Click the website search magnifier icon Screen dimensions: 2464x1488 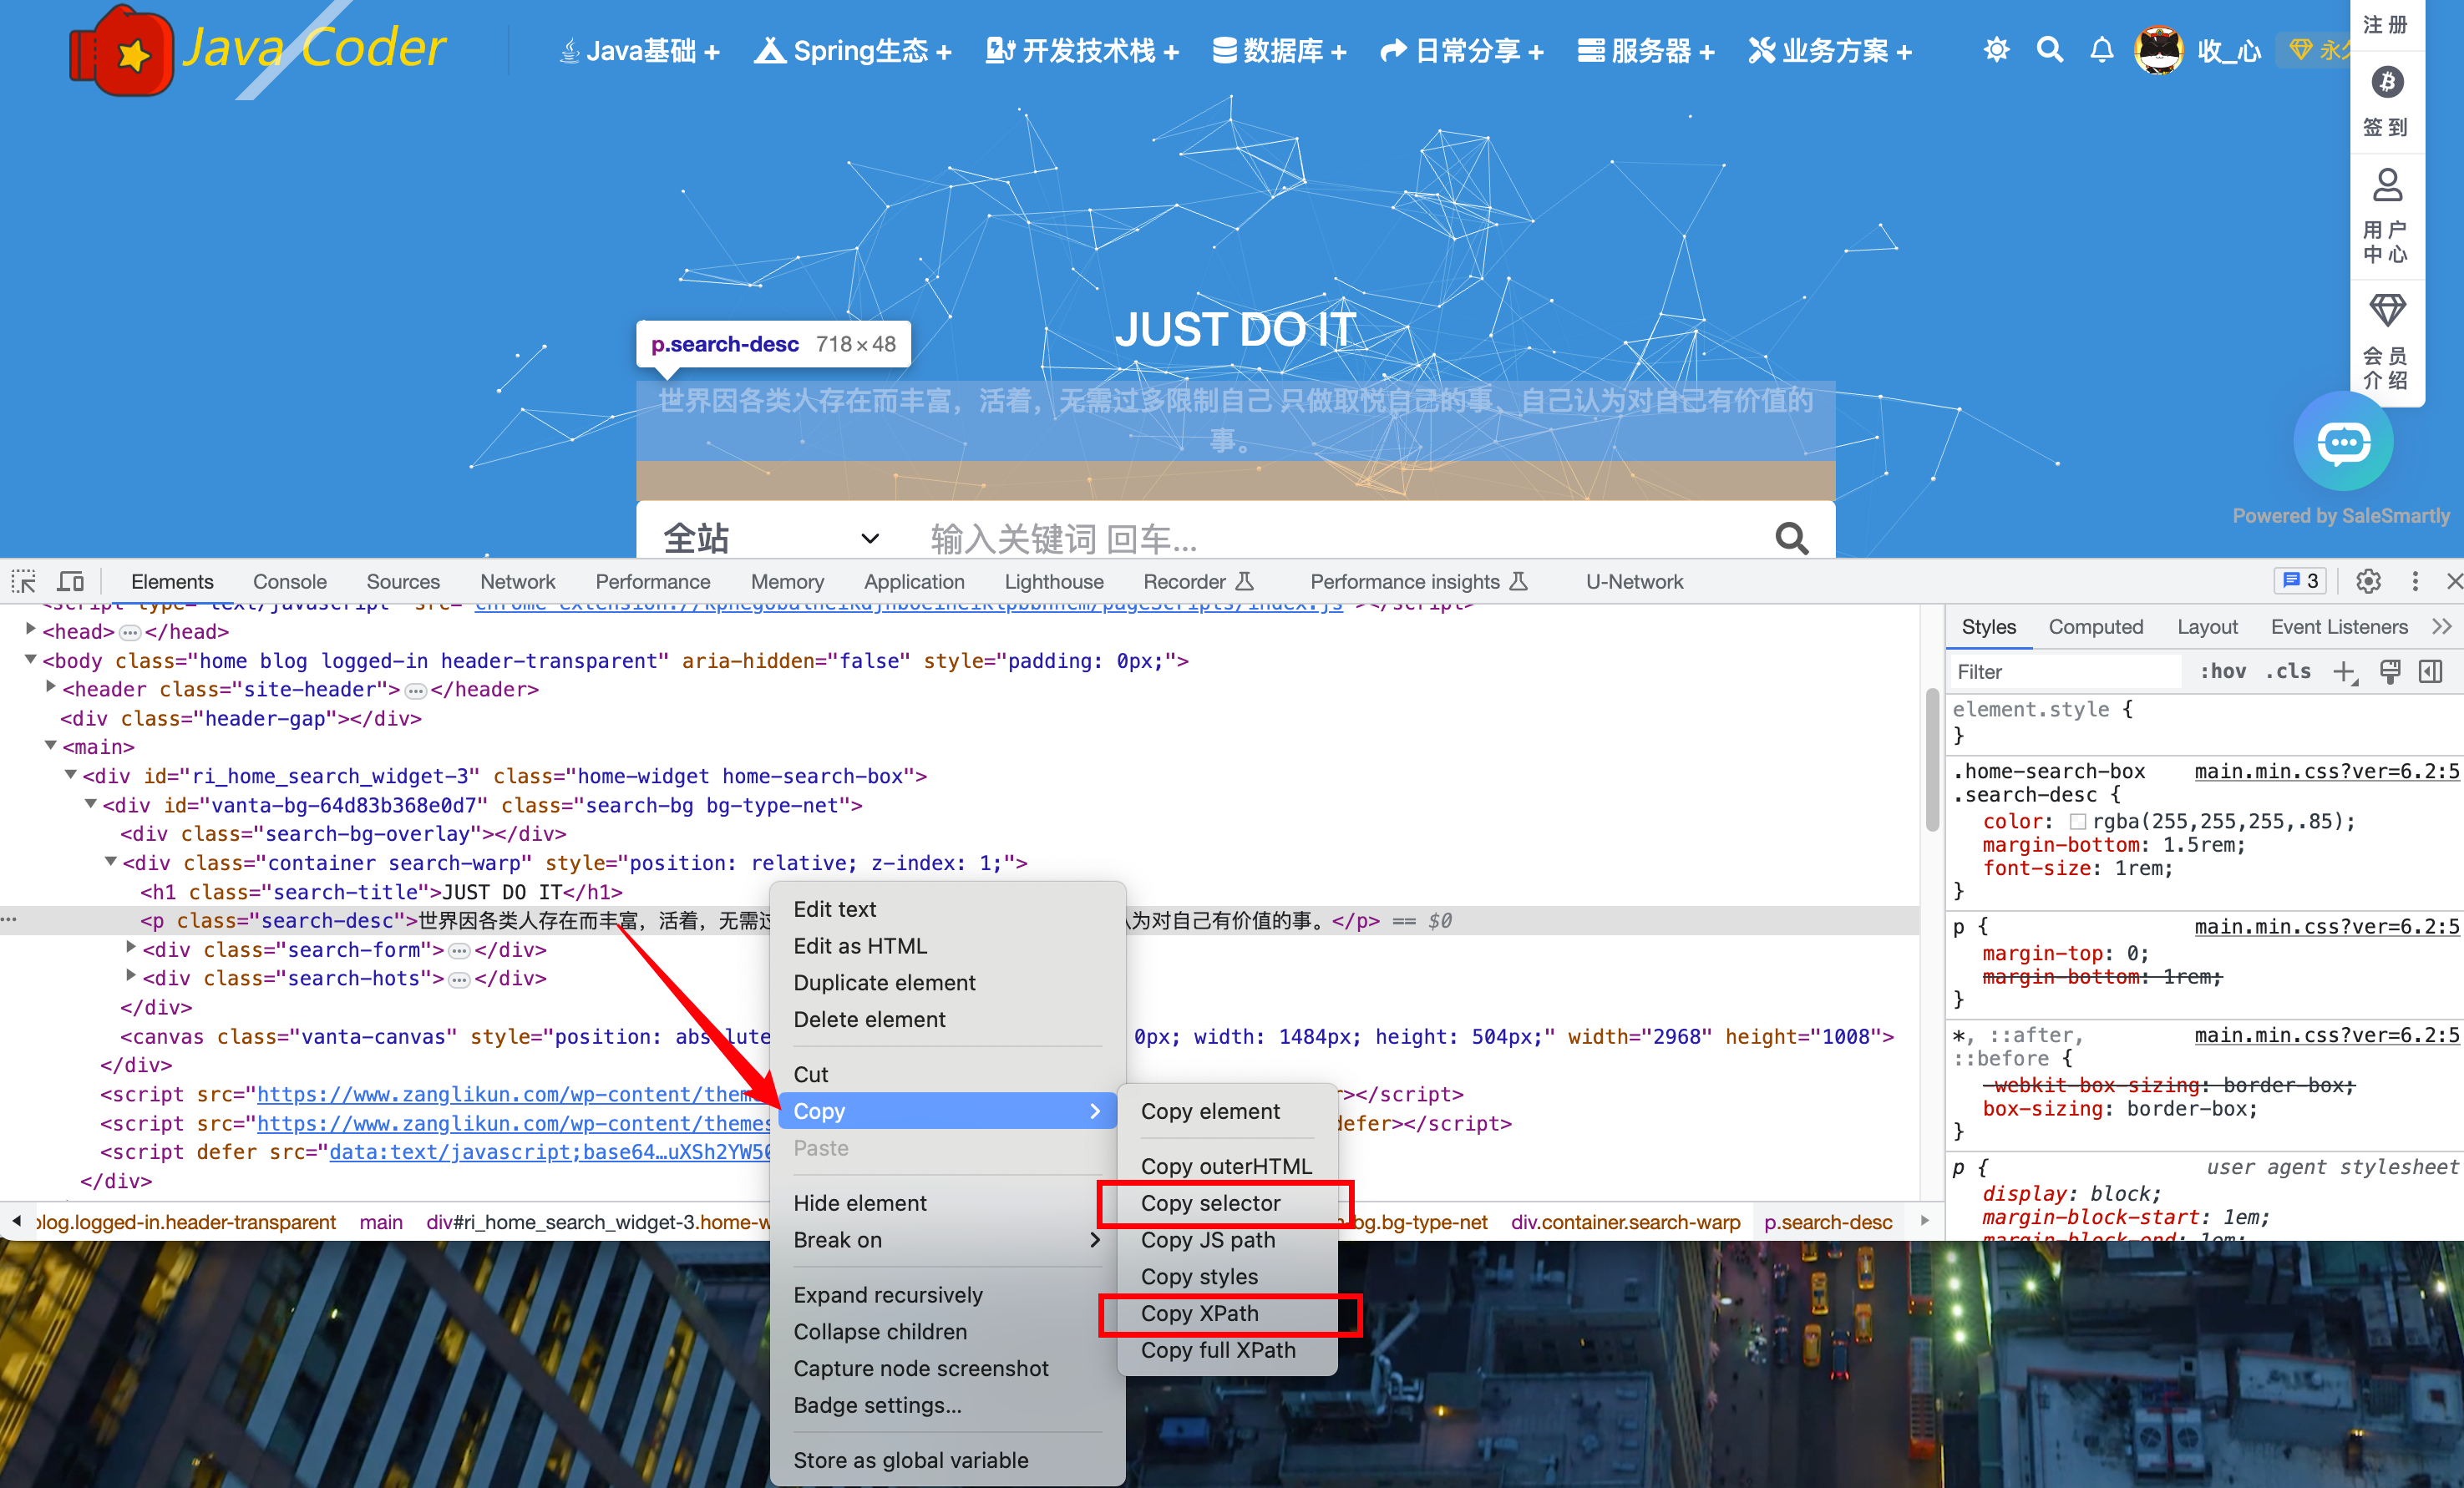(2049, 50)
